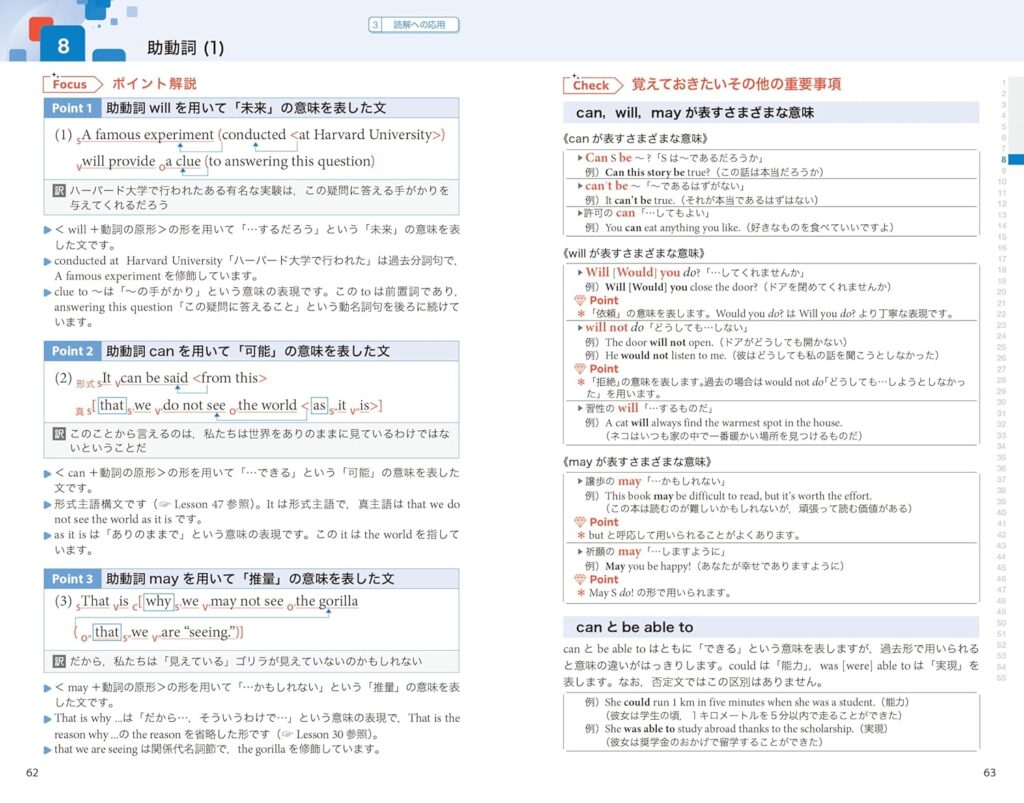Open the 読解への応用 tab at top

pyautogui.click(x=414, y=25)
